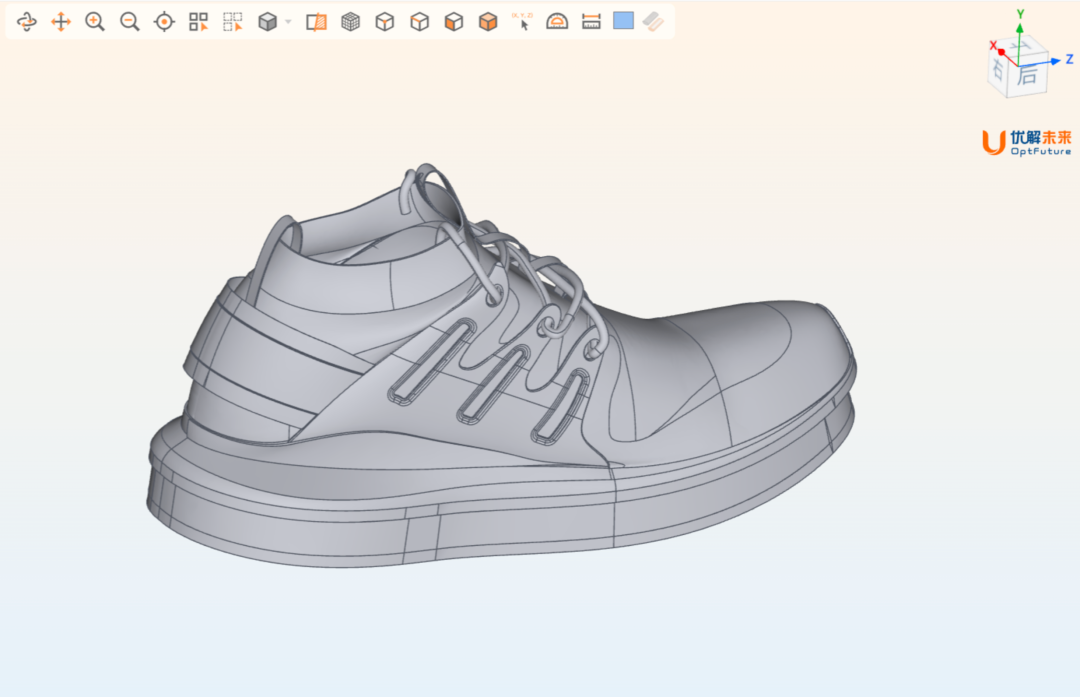Click the zoom out magnifier
Image resolution: width=1080 pixels, height=697 pixels.
[x=129, y=22]
